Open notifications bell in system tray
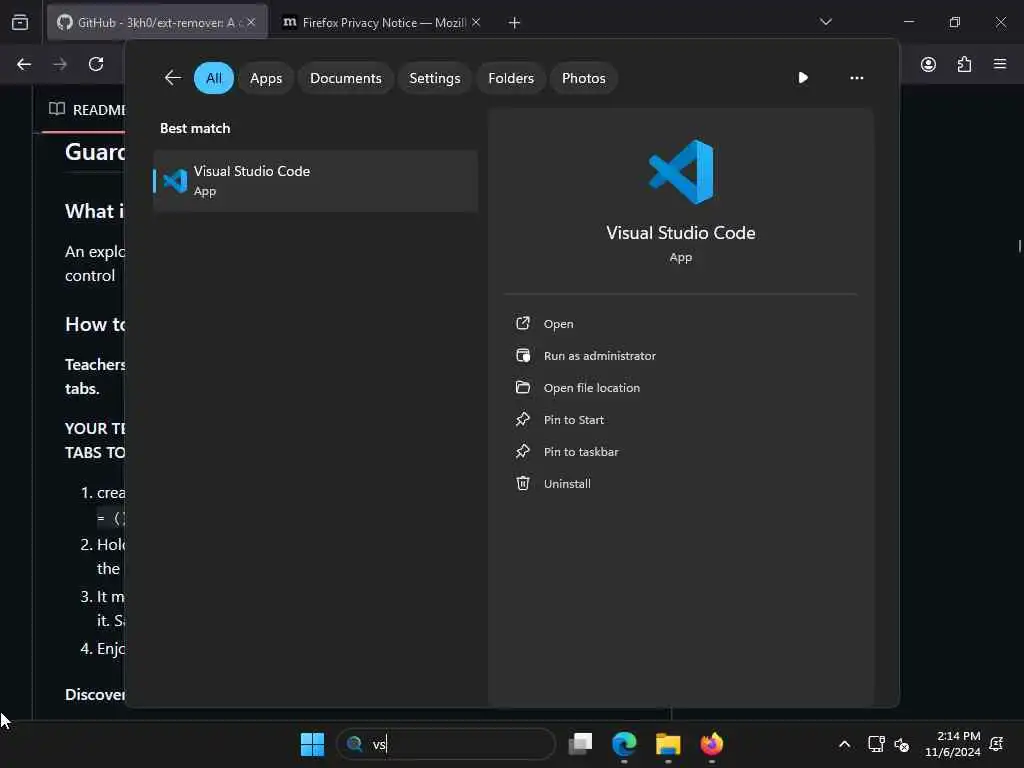 (997, 744)
